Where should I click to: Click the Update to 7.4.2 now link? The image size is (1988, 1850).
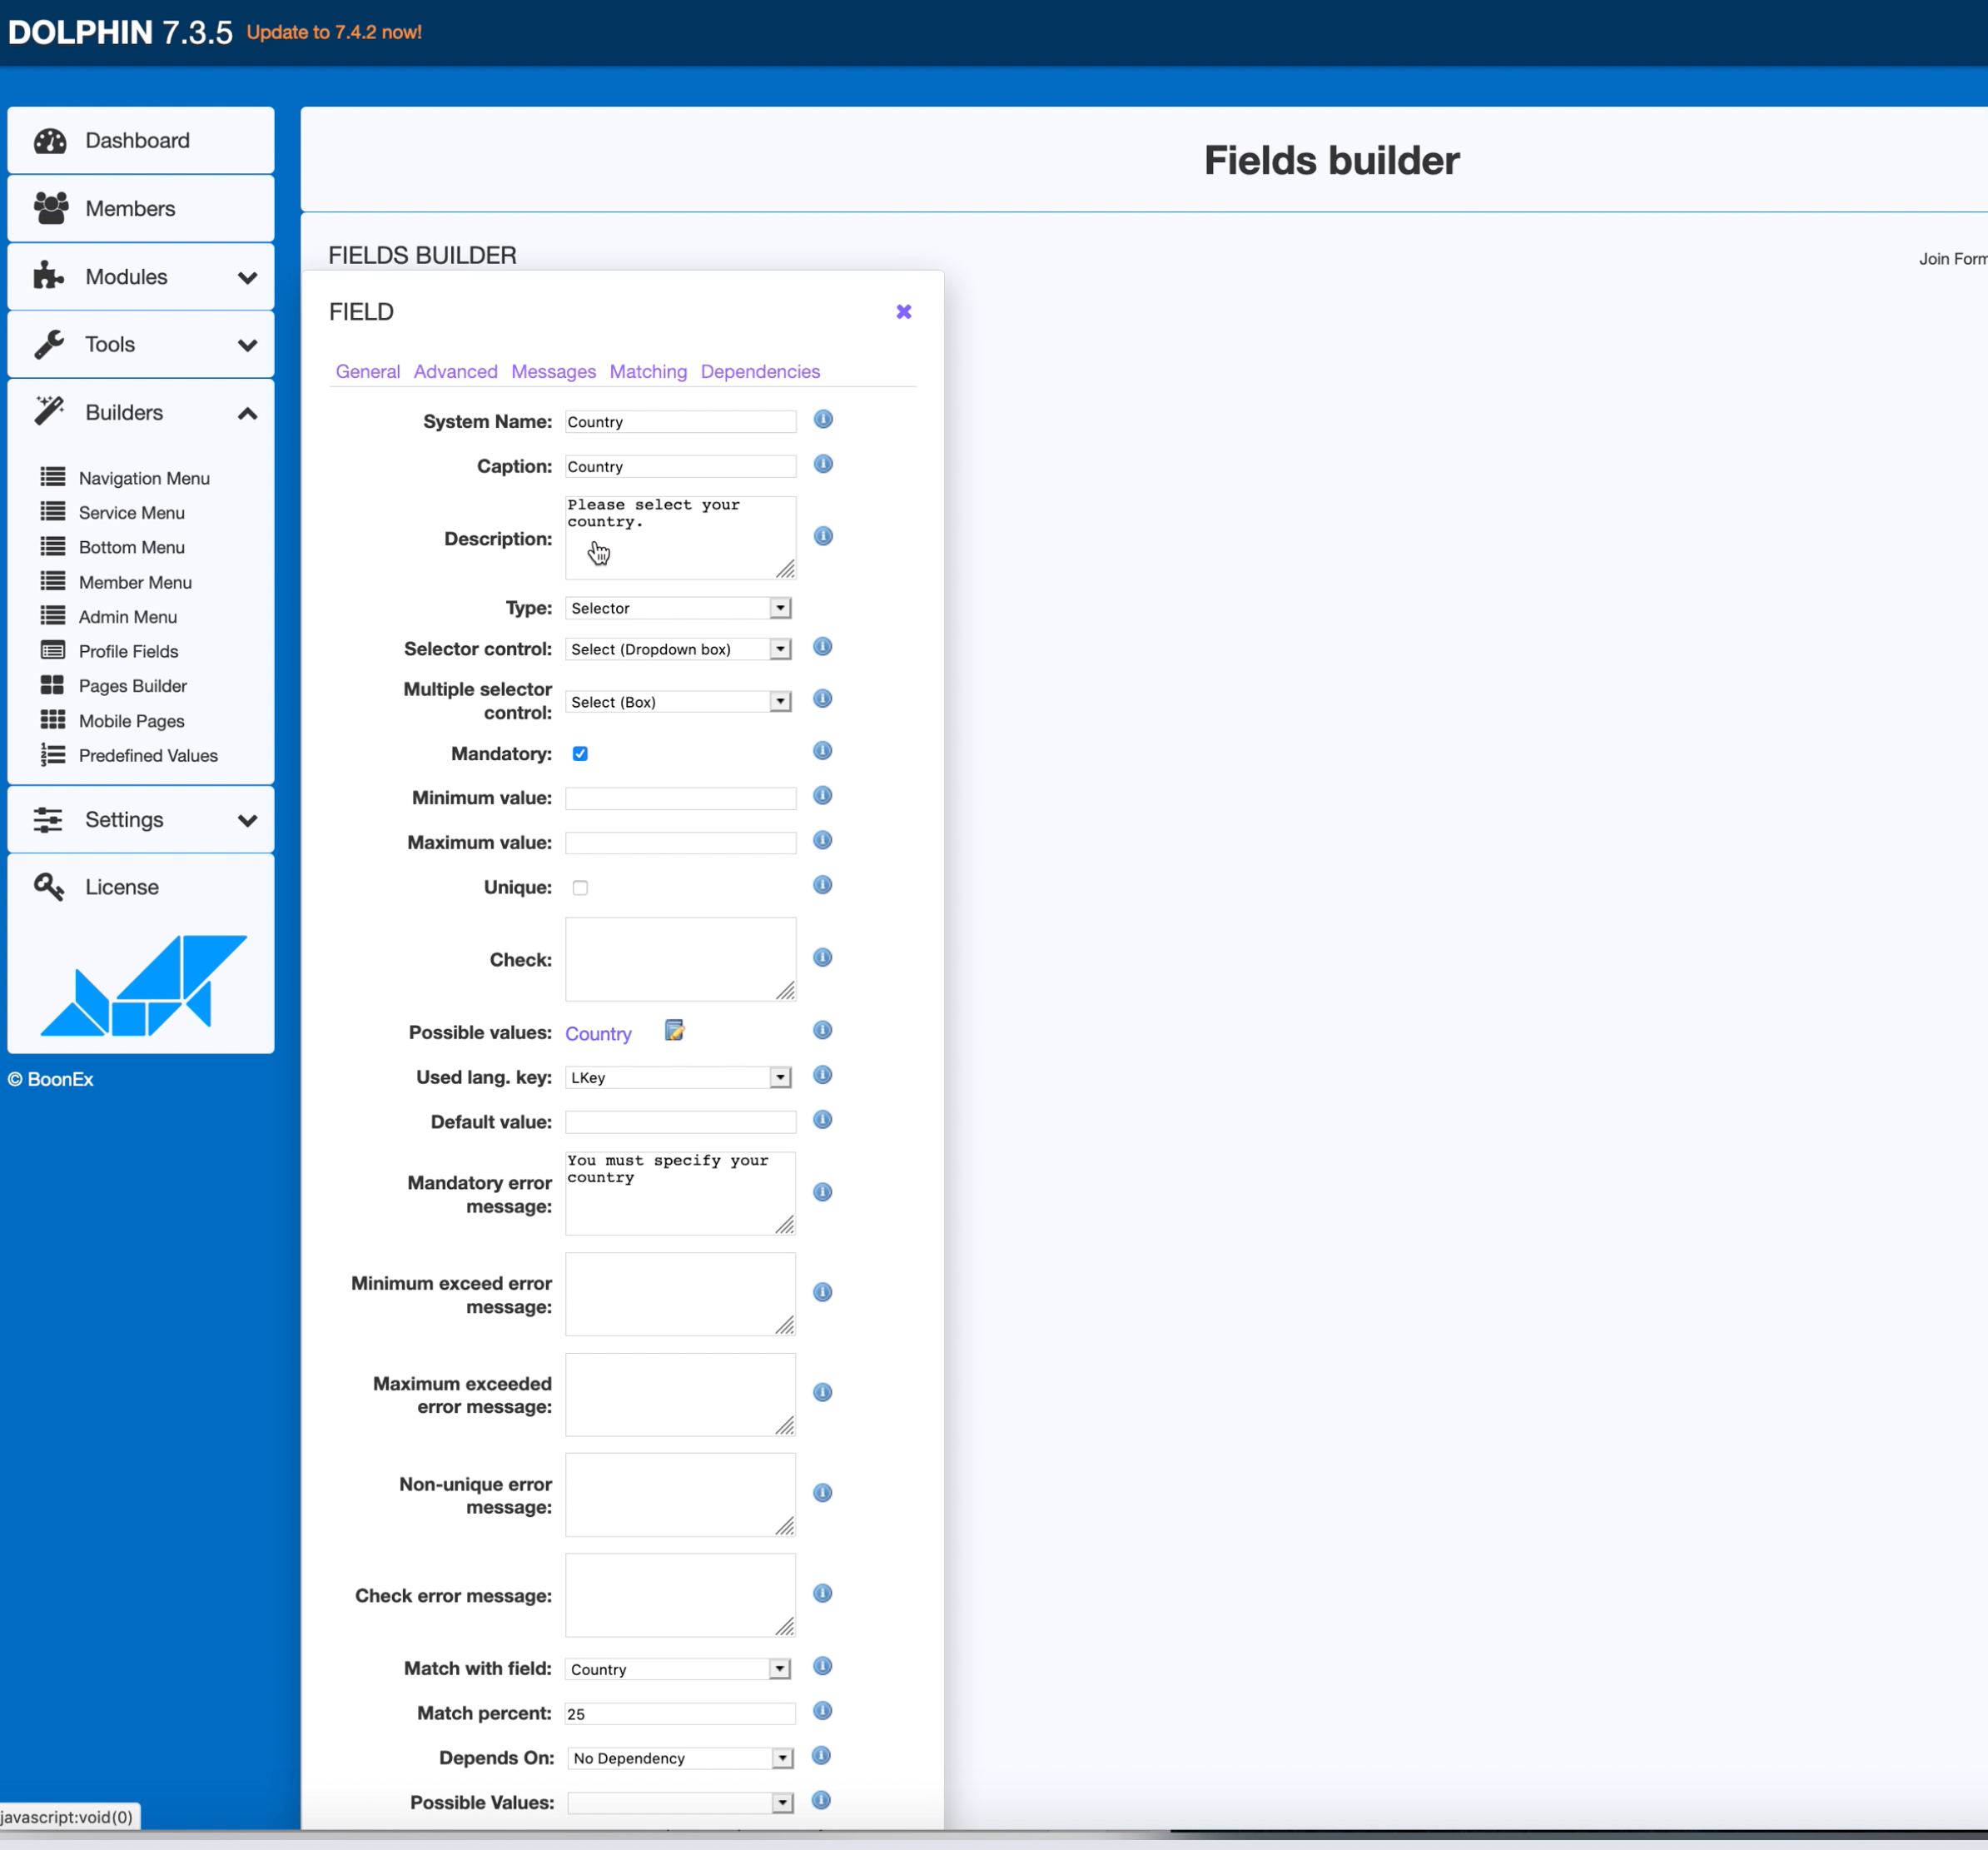(x=334, y=32)
